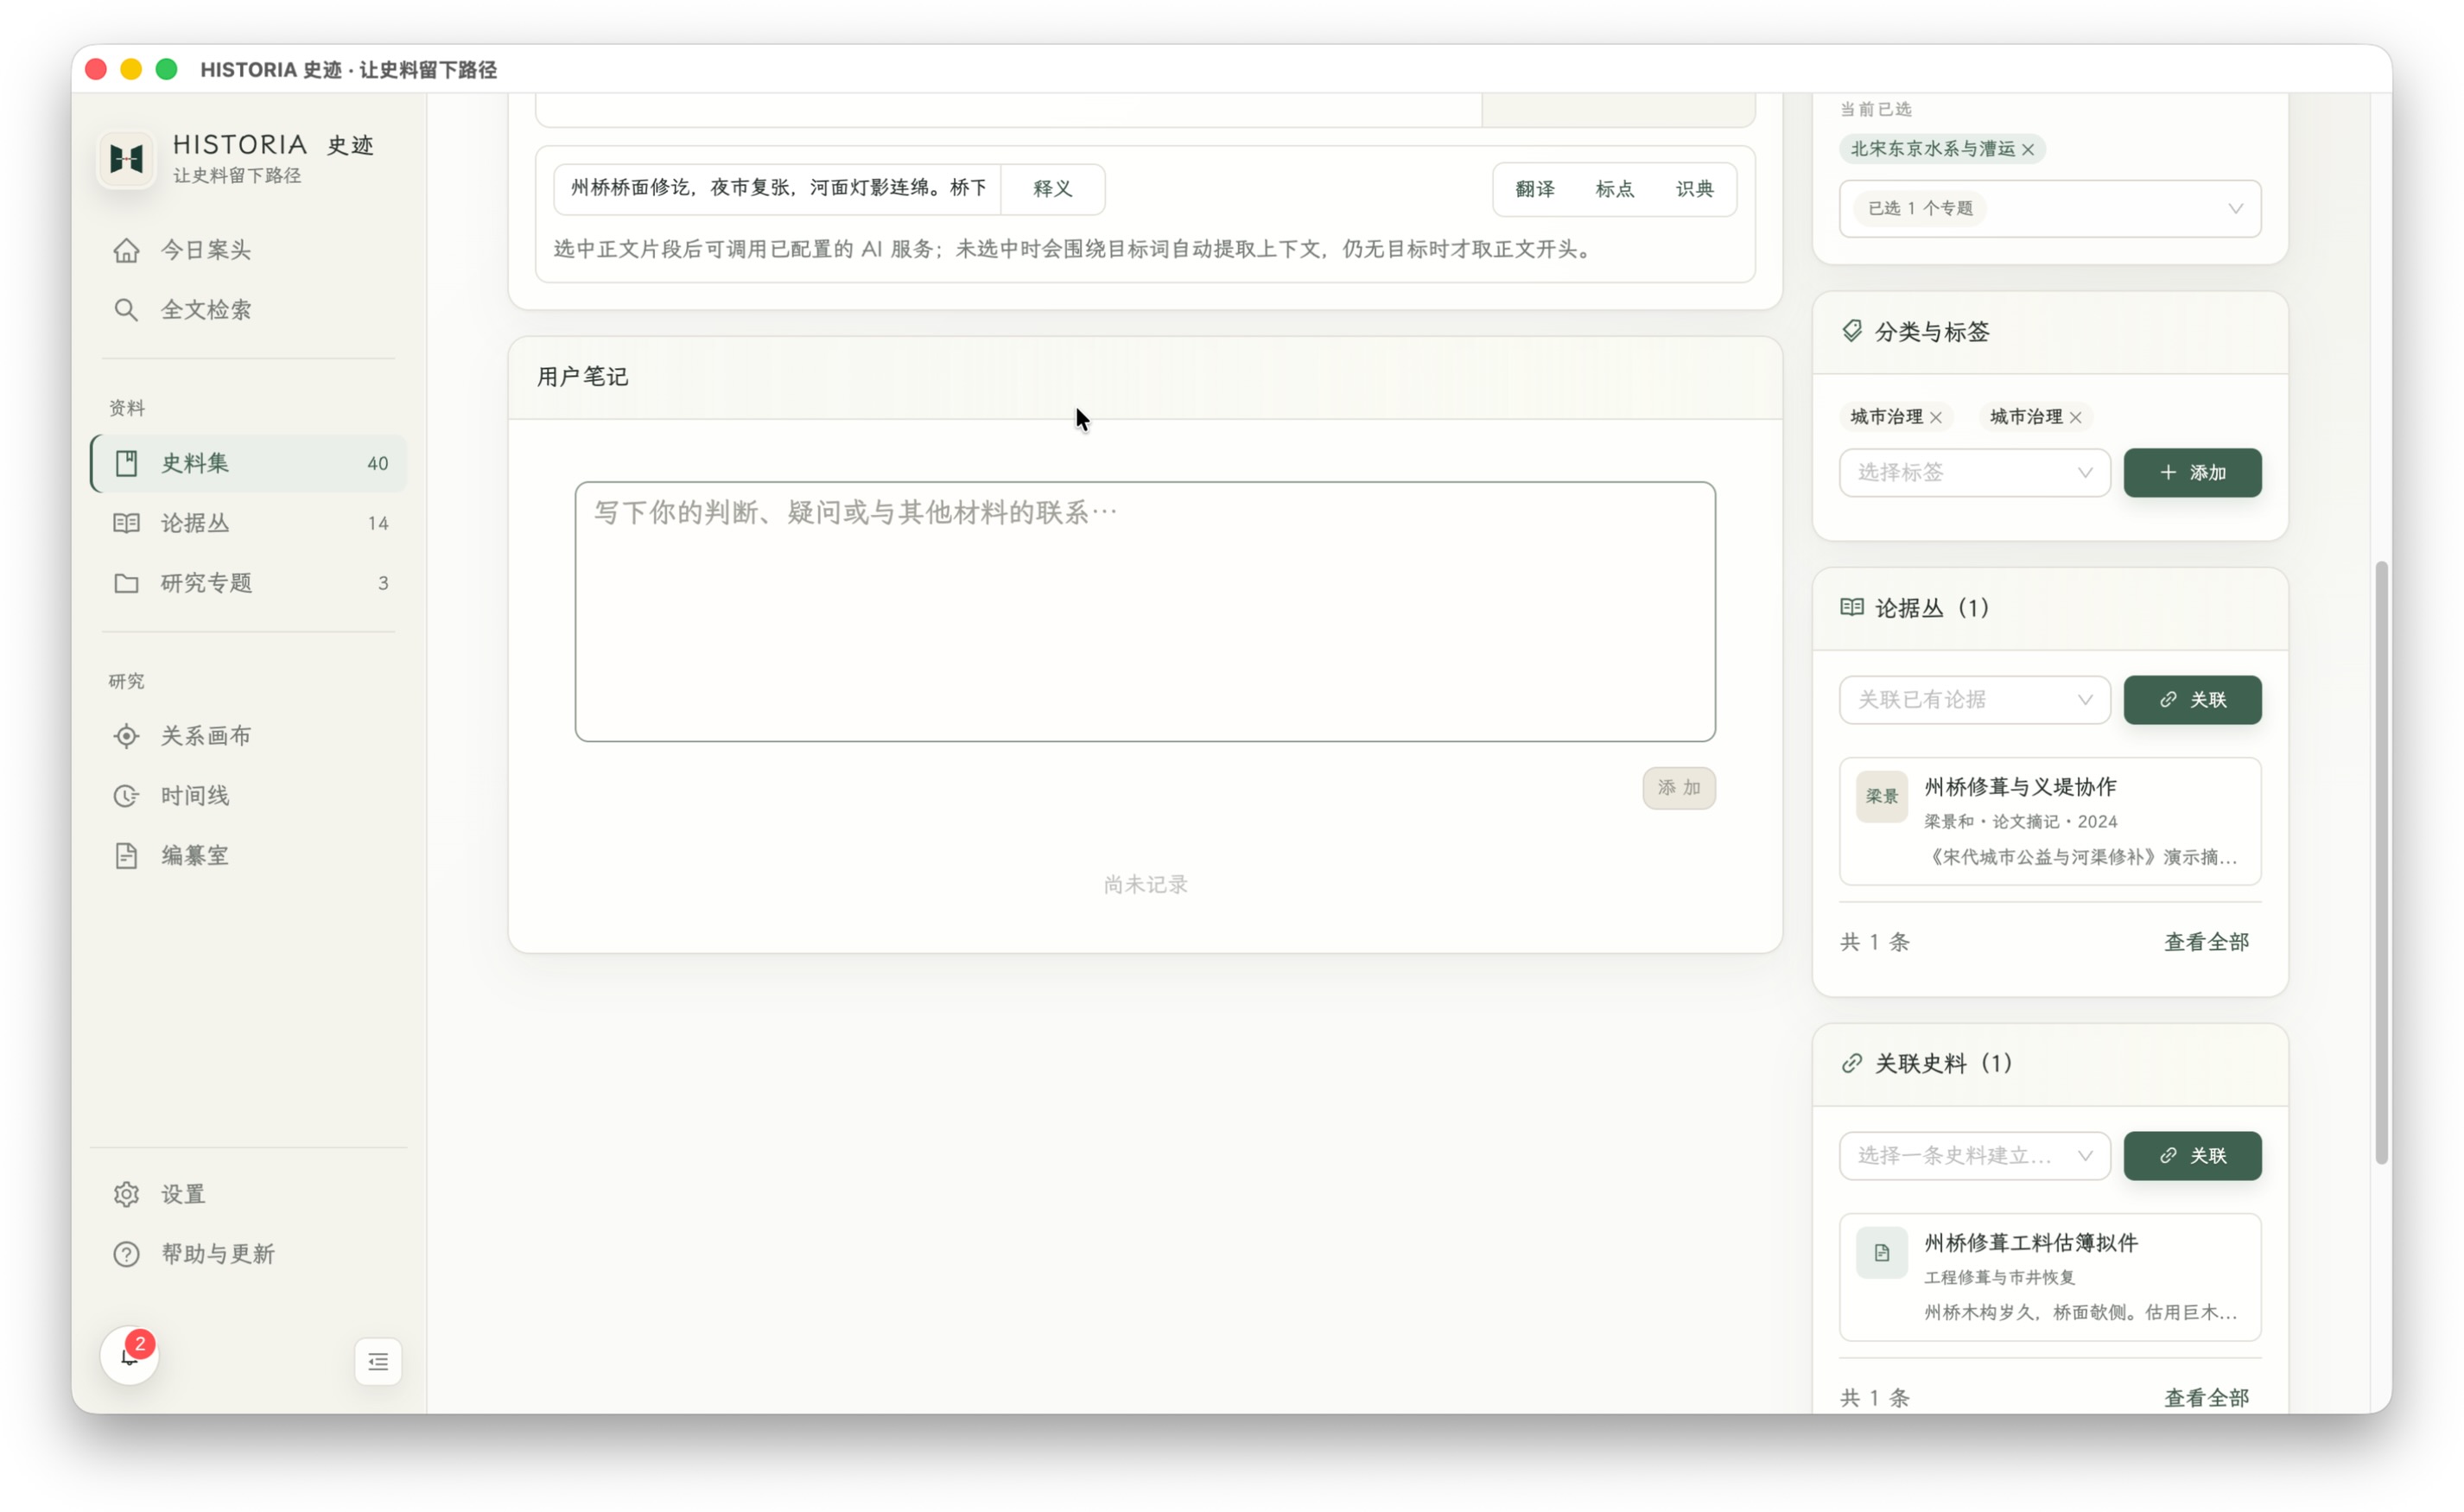Screen dimensions: 2464x1512
Task: Click the 标点 AI action
Action: click(1614, 189)
